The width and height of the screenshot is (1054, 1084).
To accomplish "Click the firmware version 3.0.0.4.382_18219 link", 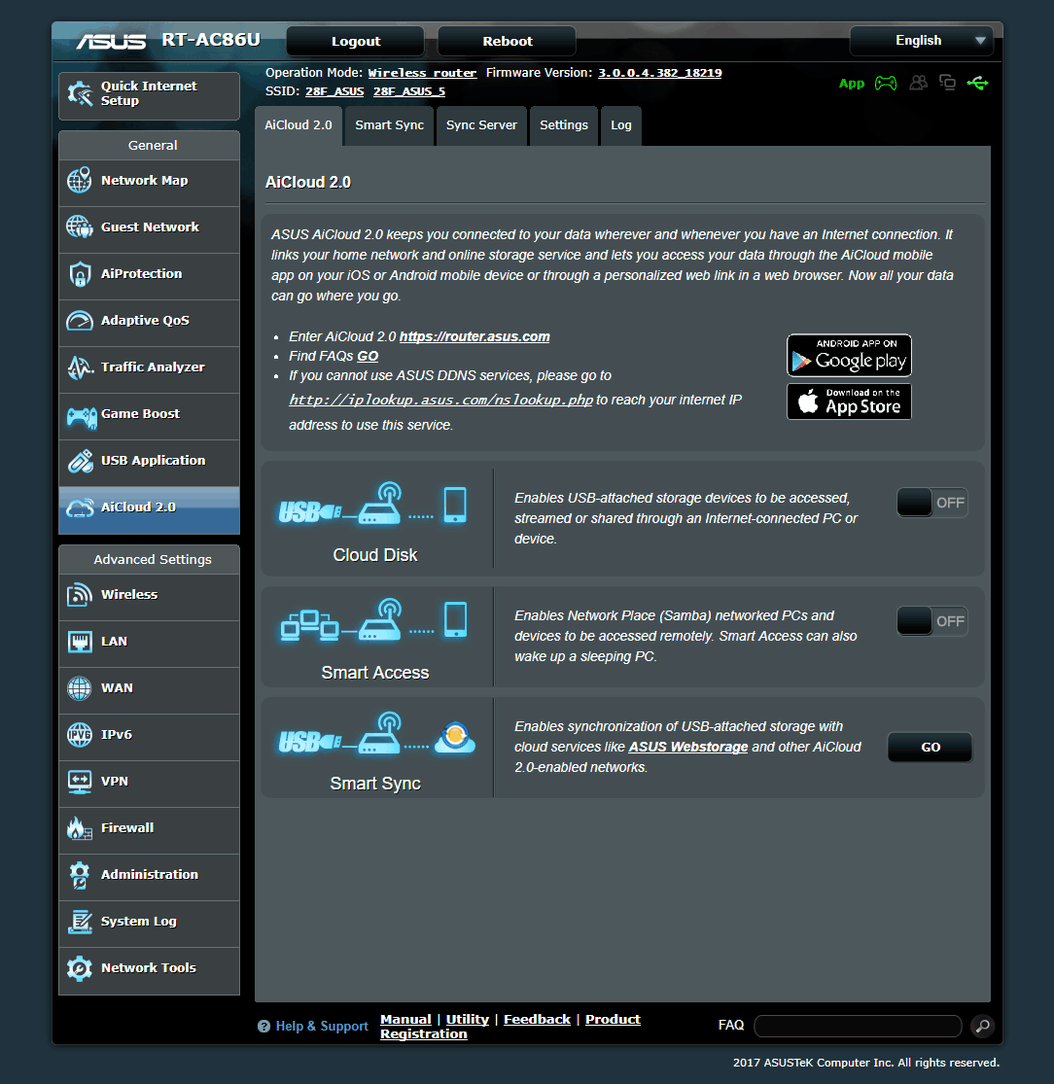I will [x=660, y=73].
